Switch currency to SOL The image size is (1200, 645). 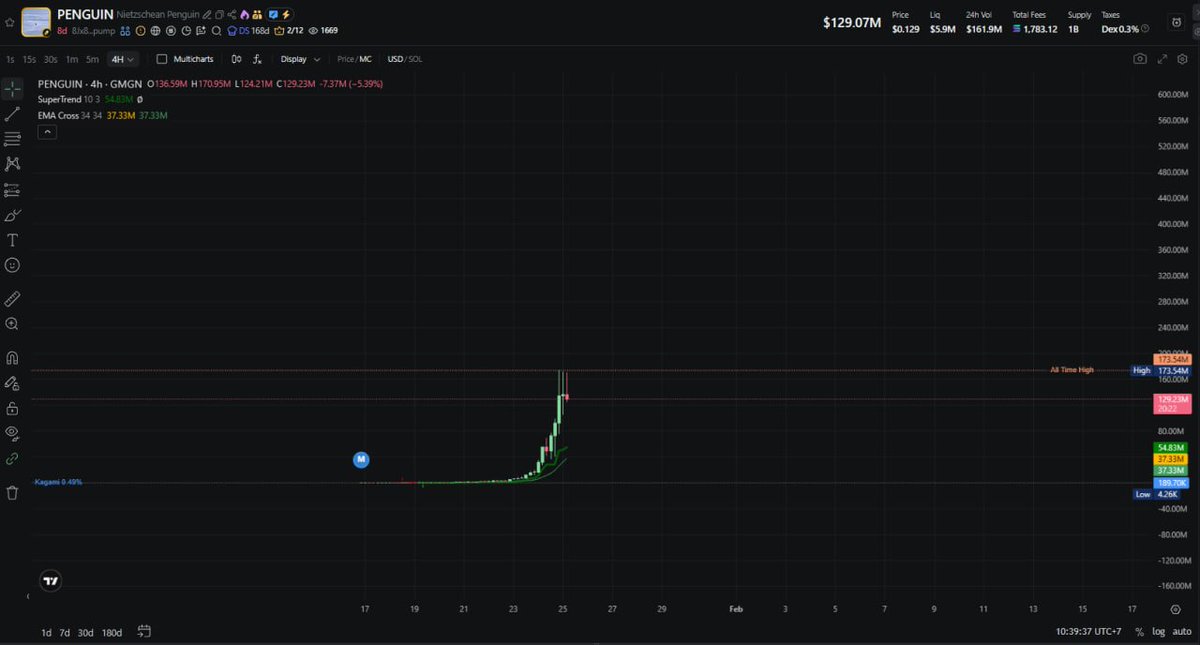(415, 59)
